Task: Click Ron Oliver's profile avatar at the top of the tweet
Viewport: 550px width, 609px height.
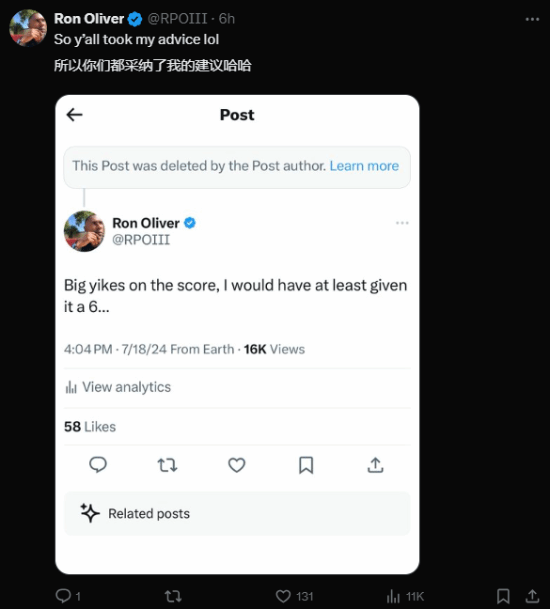Action: [x=28, y=28]
